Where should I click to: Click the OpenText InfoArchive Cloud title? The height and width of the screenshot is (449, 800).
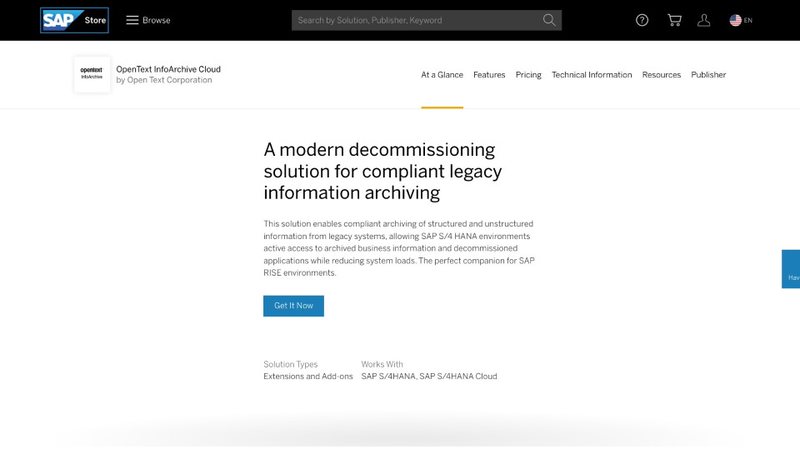(x=168, y=69)
